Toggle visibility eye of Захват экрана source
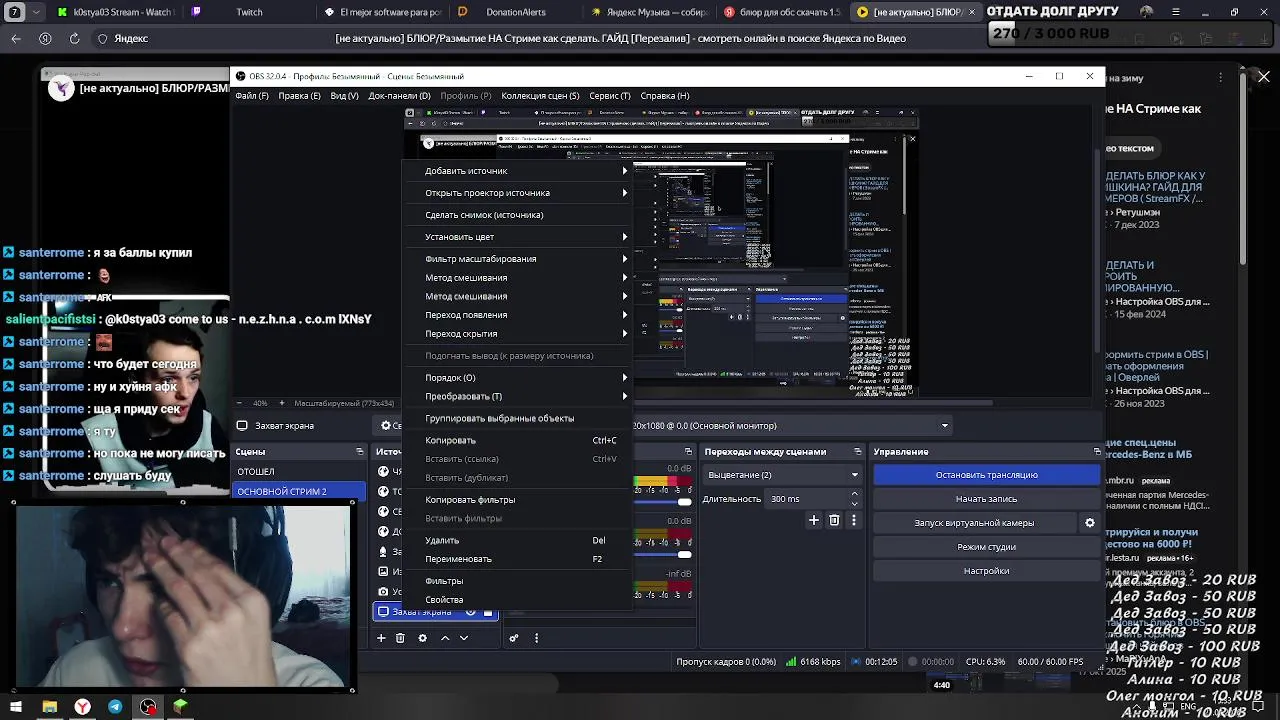This screenshot has width=1280, height=720. coord(471,612)
